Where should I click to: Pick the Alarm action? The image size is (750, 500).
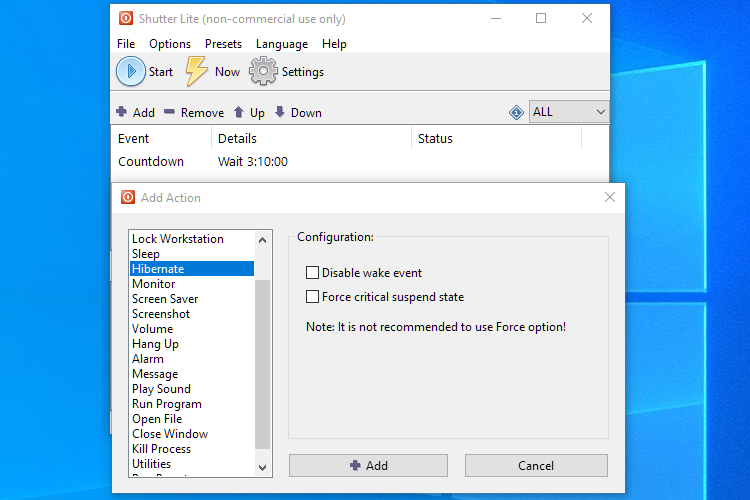click(192, 359)
